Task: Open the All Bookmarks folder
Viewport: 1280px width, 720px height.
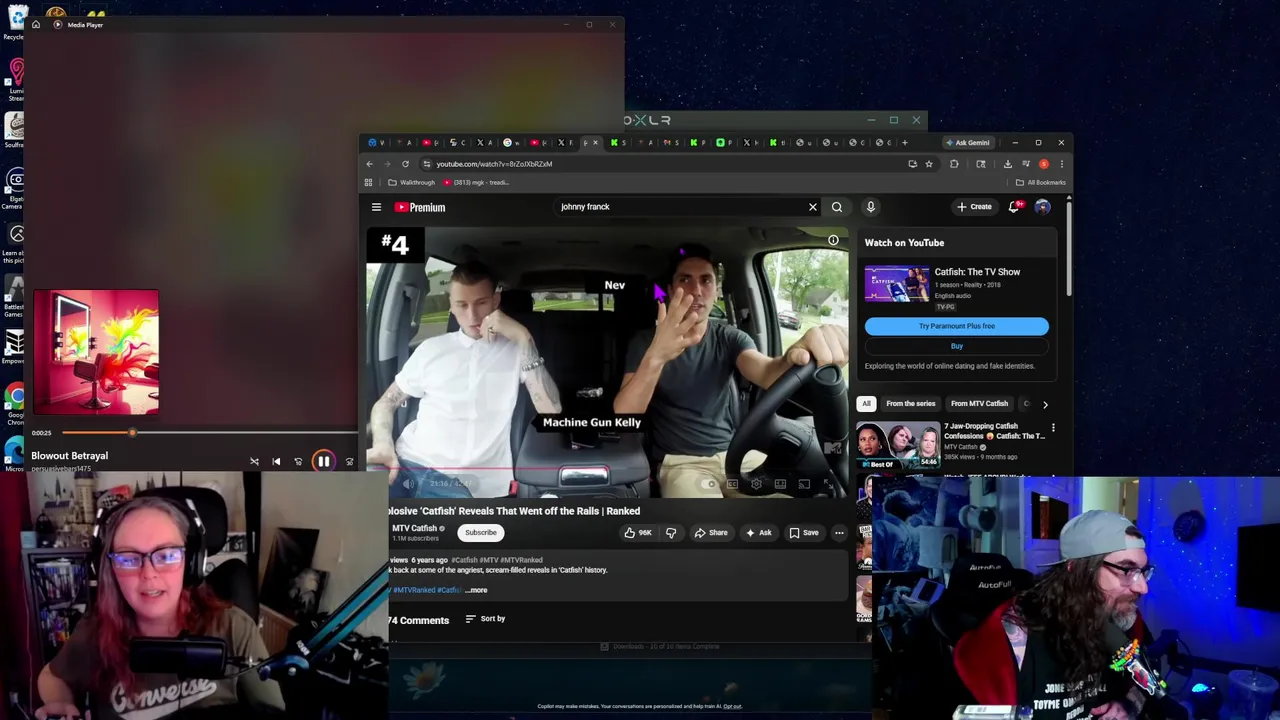Action: [x=1040, y=182]
